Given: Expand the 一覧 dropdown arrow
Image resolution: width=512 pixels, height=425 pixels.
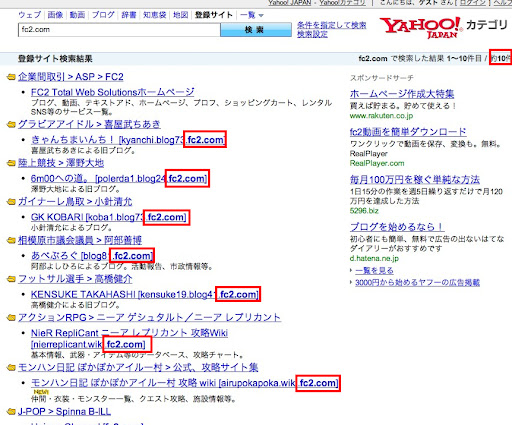Looking at the screenshot, I should point(261,16).
